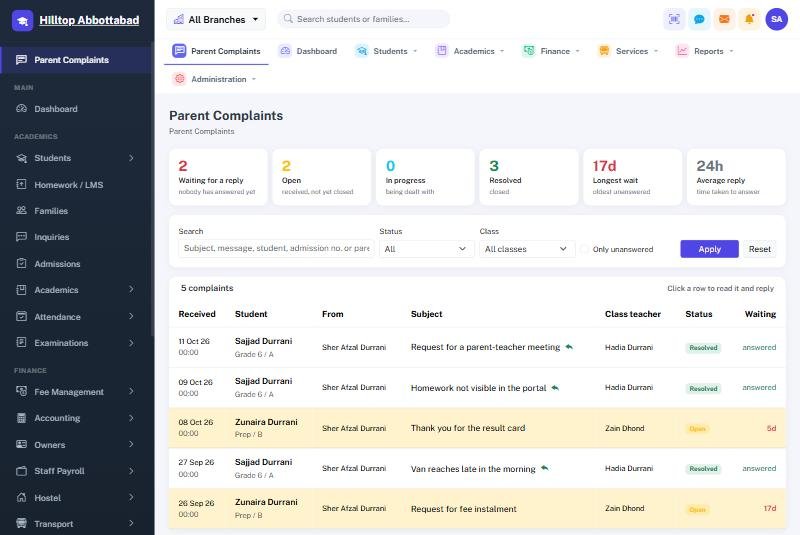
Task: Open the Longest wait 17d stat card
Action: coord(633,177)
